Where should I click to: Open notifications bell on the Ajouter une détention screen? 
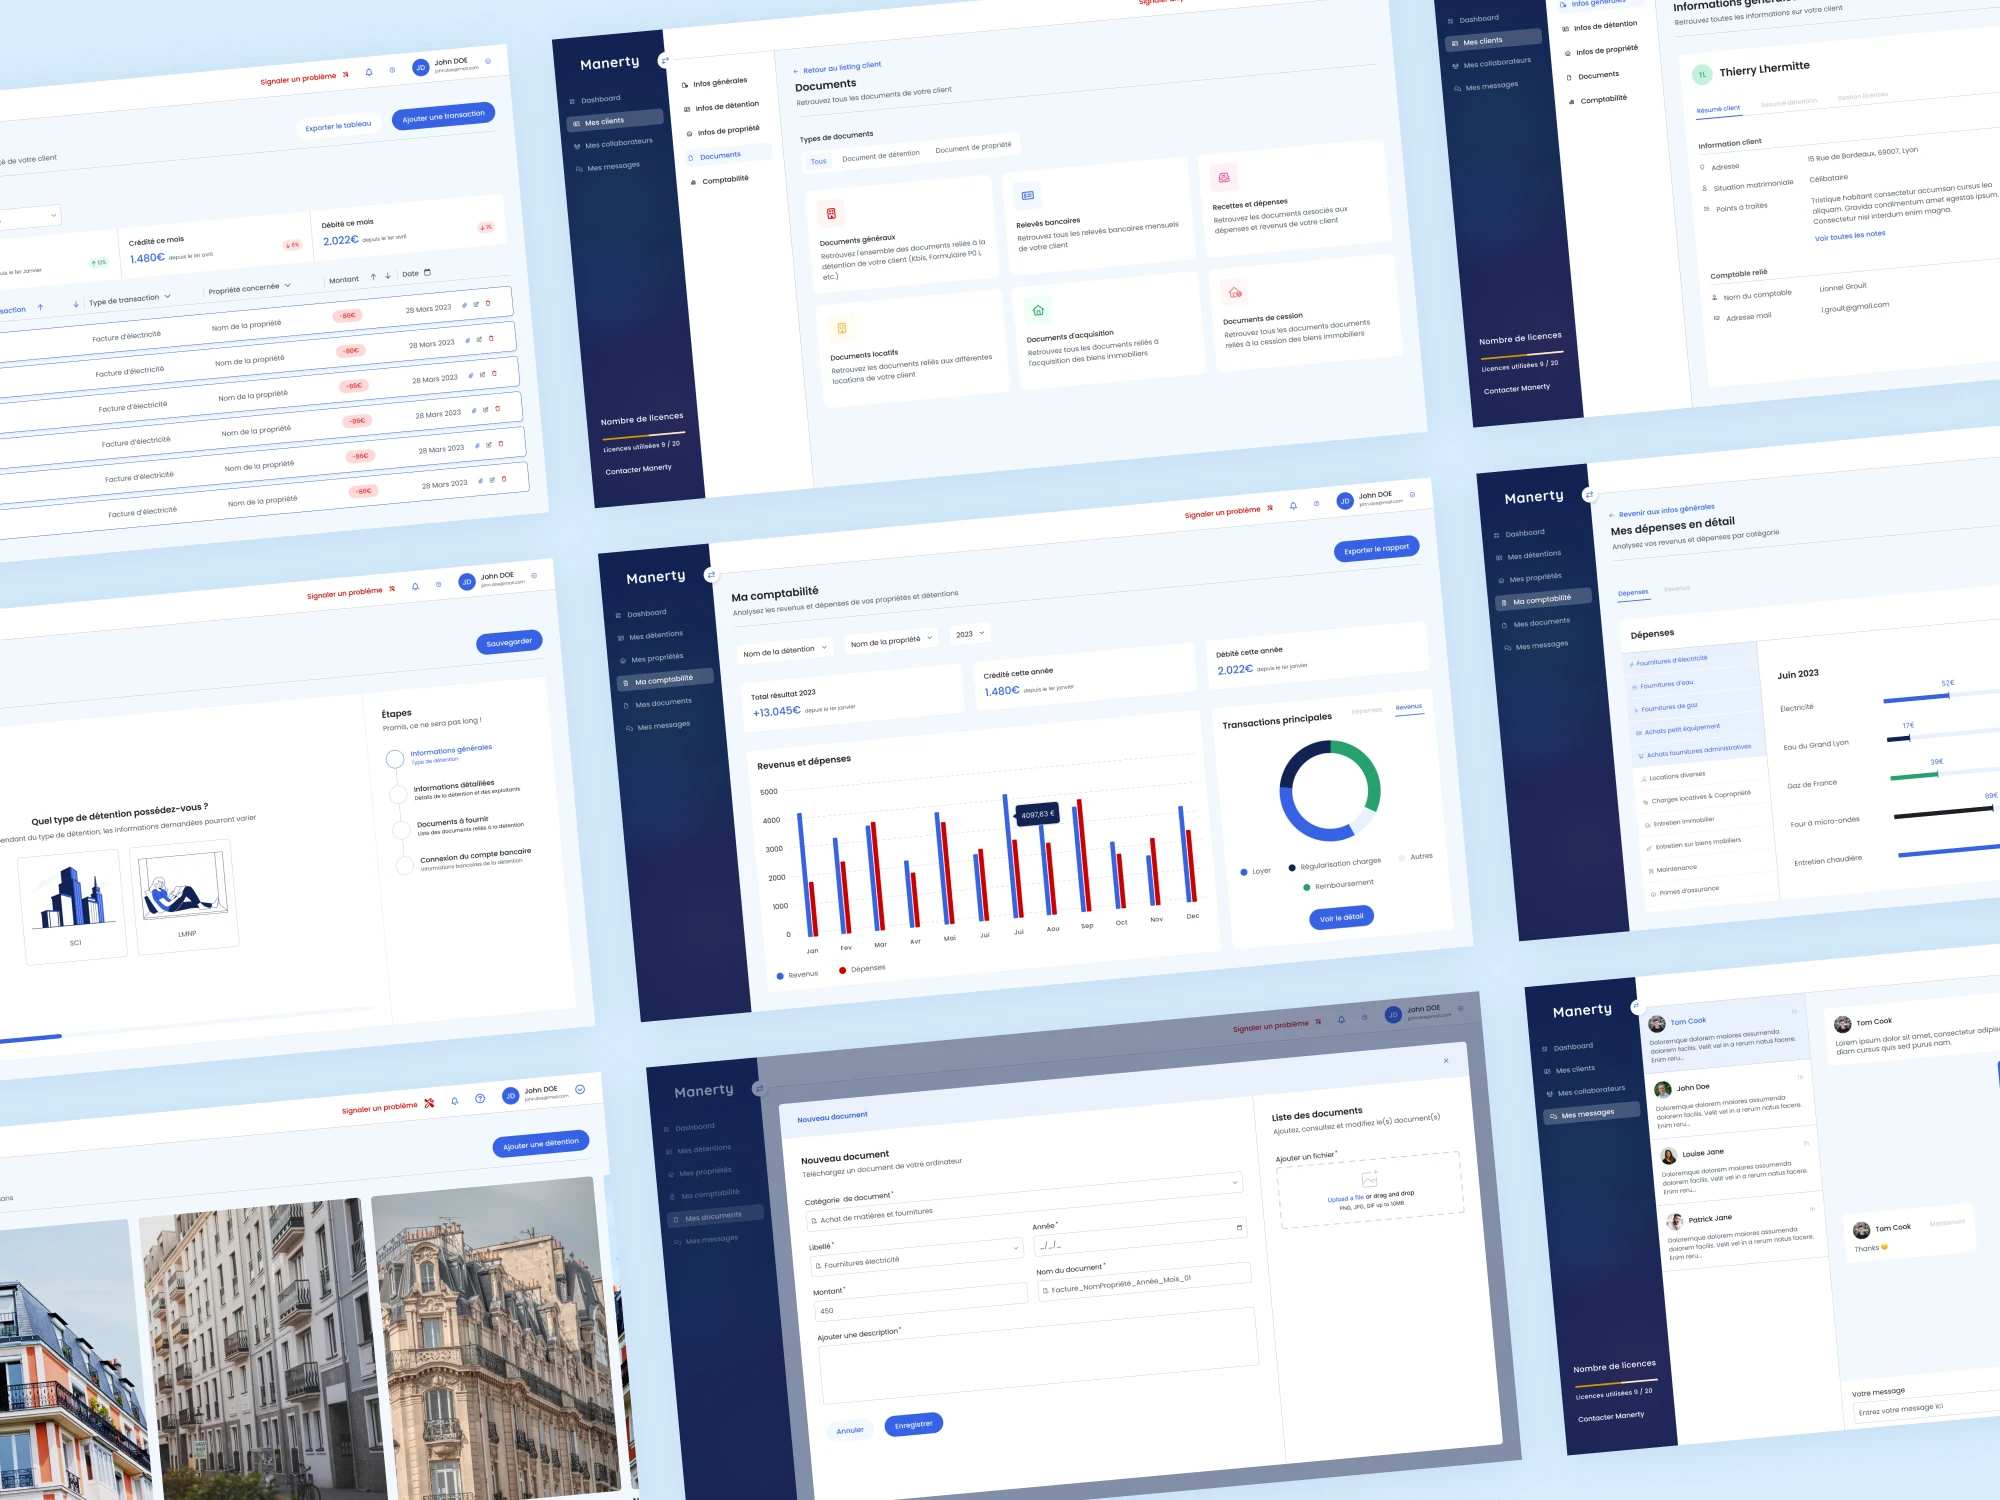(454, 1101)
